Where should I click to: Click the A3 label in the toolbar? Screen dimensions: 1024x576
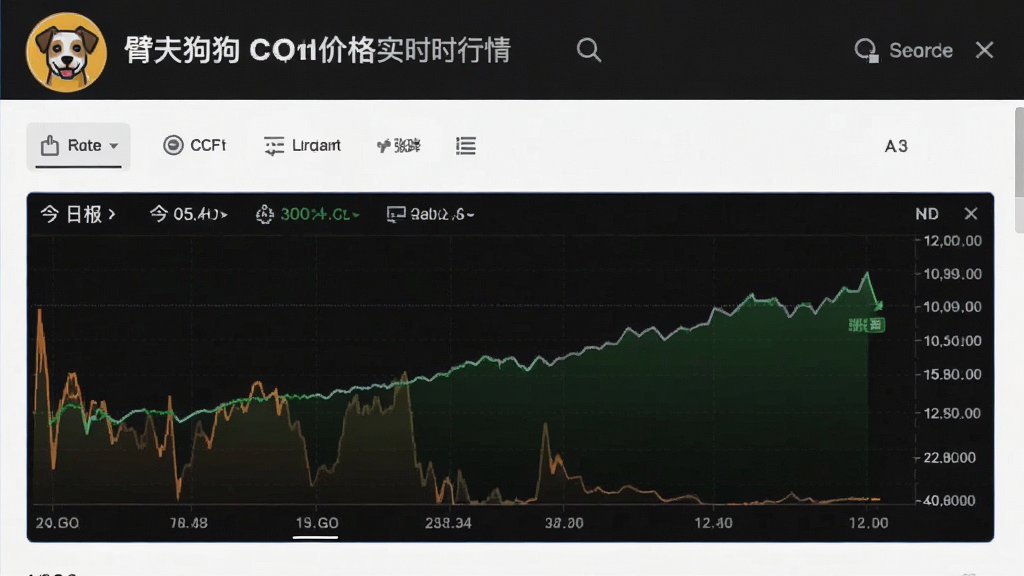pos(896,146)
